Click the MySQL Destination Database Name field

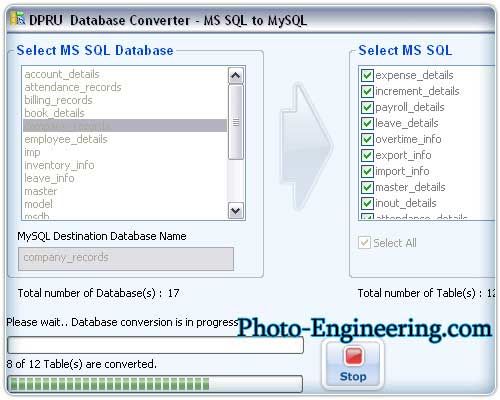(126, 258)
